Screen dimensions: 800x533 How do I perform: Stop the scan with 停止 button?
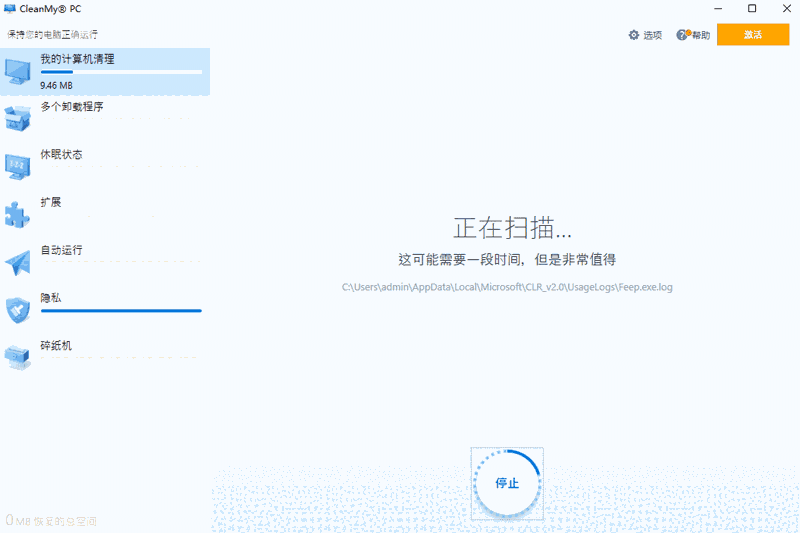[507, 484]
